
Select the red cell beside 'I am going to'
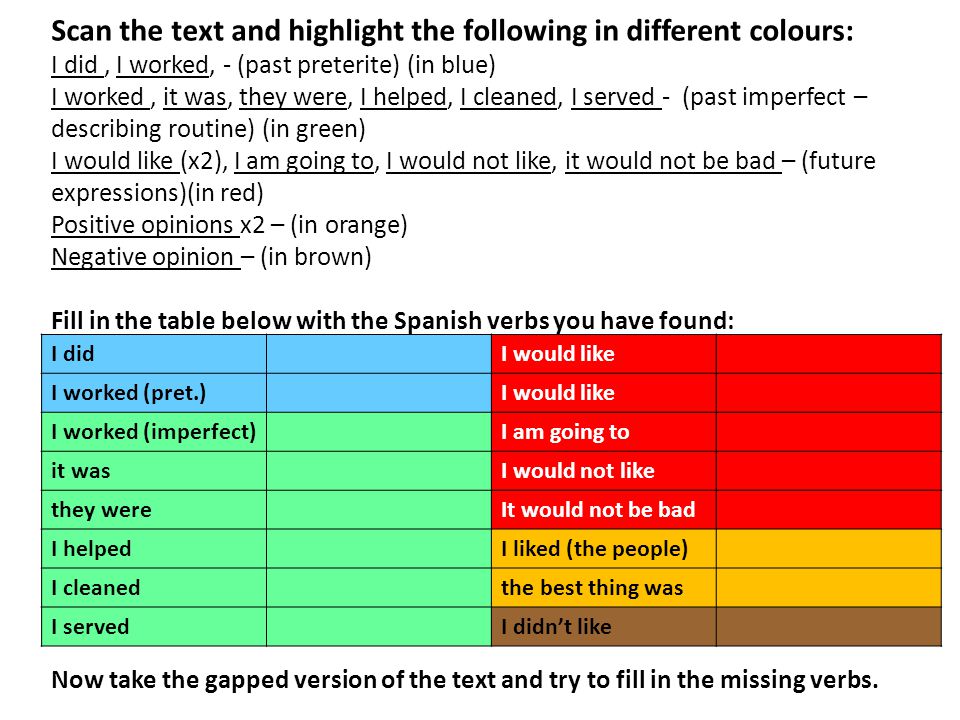pos(828,432)
